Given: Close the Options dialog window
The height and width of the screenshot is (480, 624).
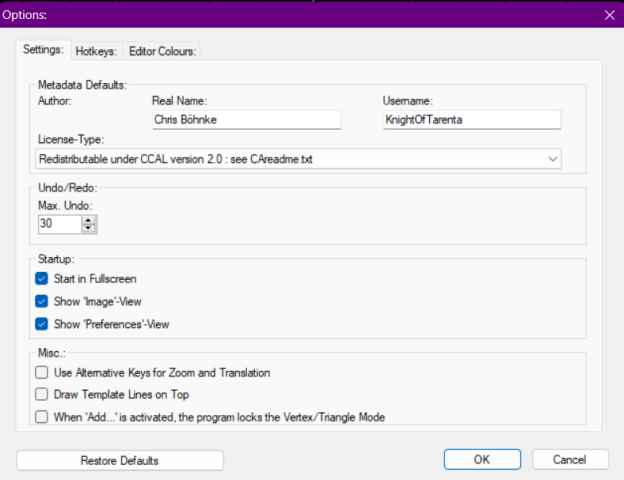Looking at the screenshot, I should tap(610, 15).
